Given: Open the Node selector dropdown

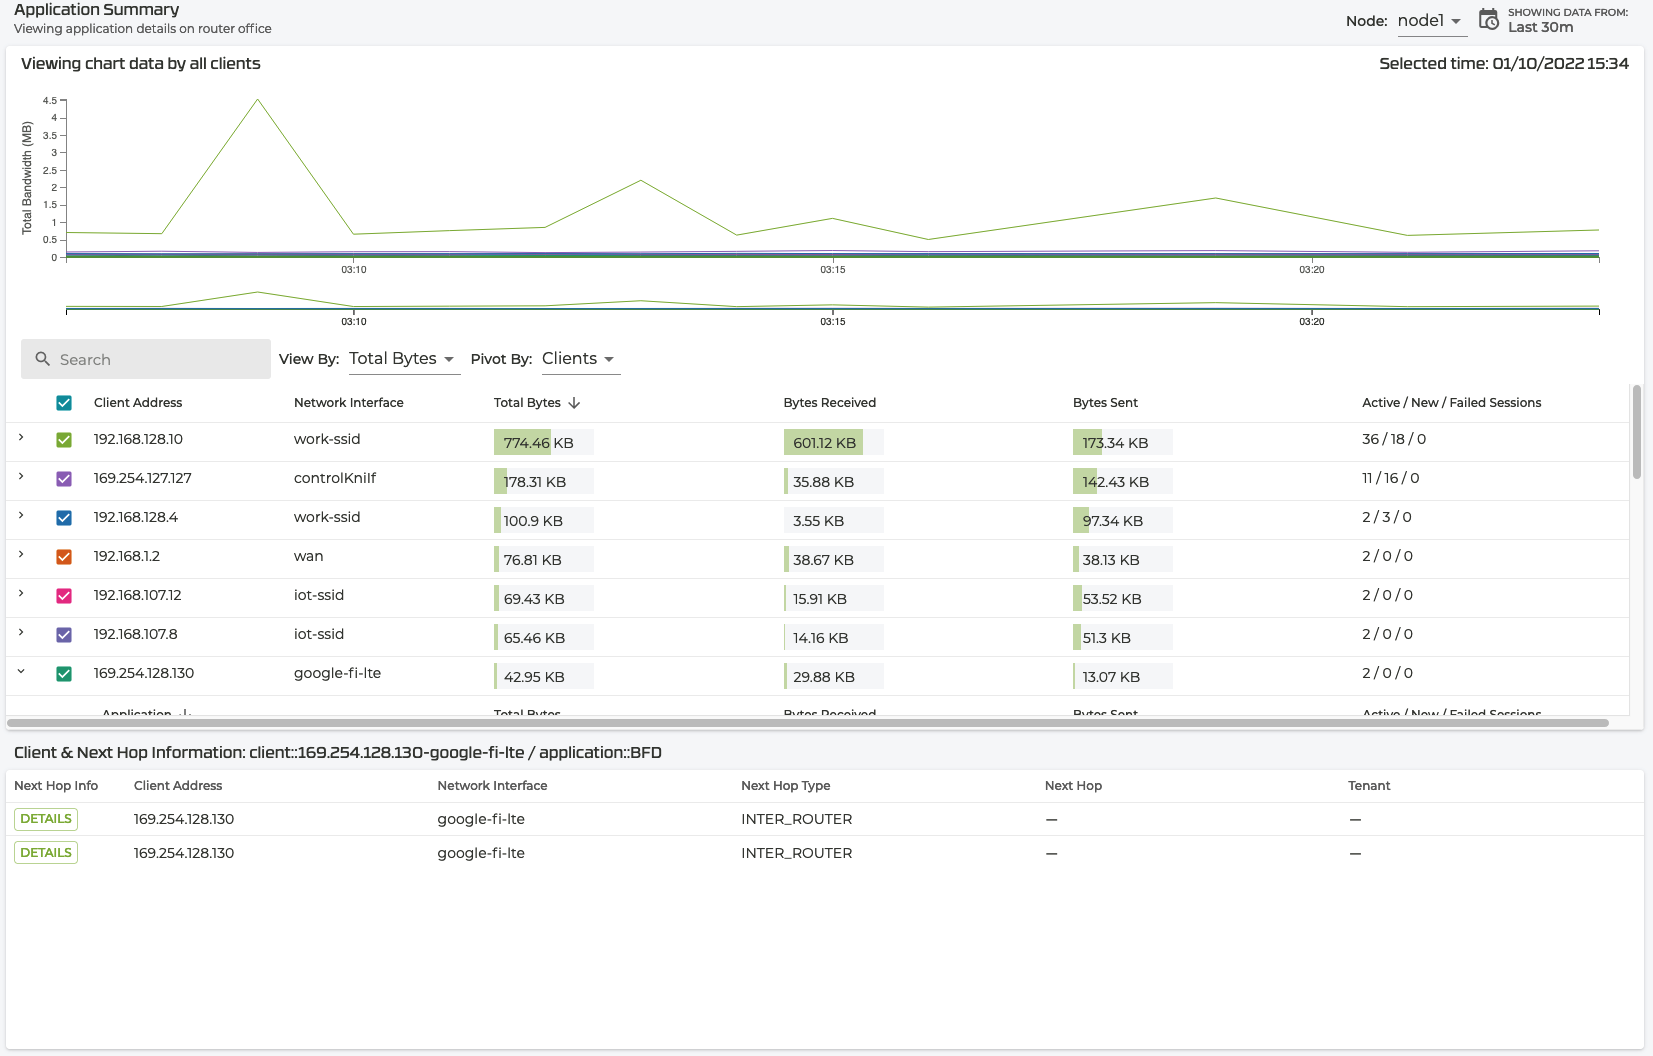Looking at the screenshot, I should coord(1430,21).
